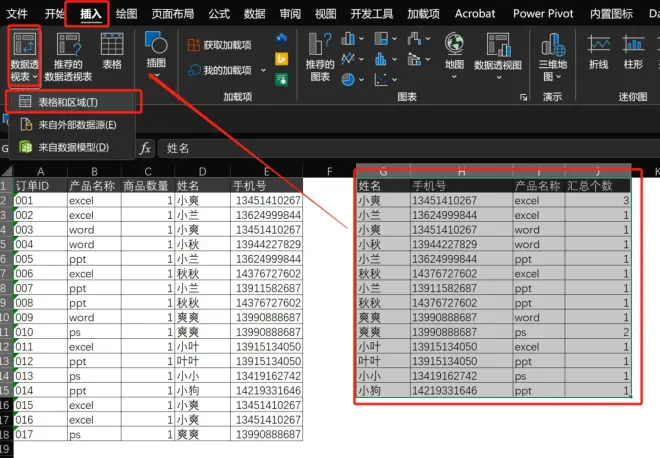Click the 审阅 tab
The image size is (660, 458).
(290, 14)
